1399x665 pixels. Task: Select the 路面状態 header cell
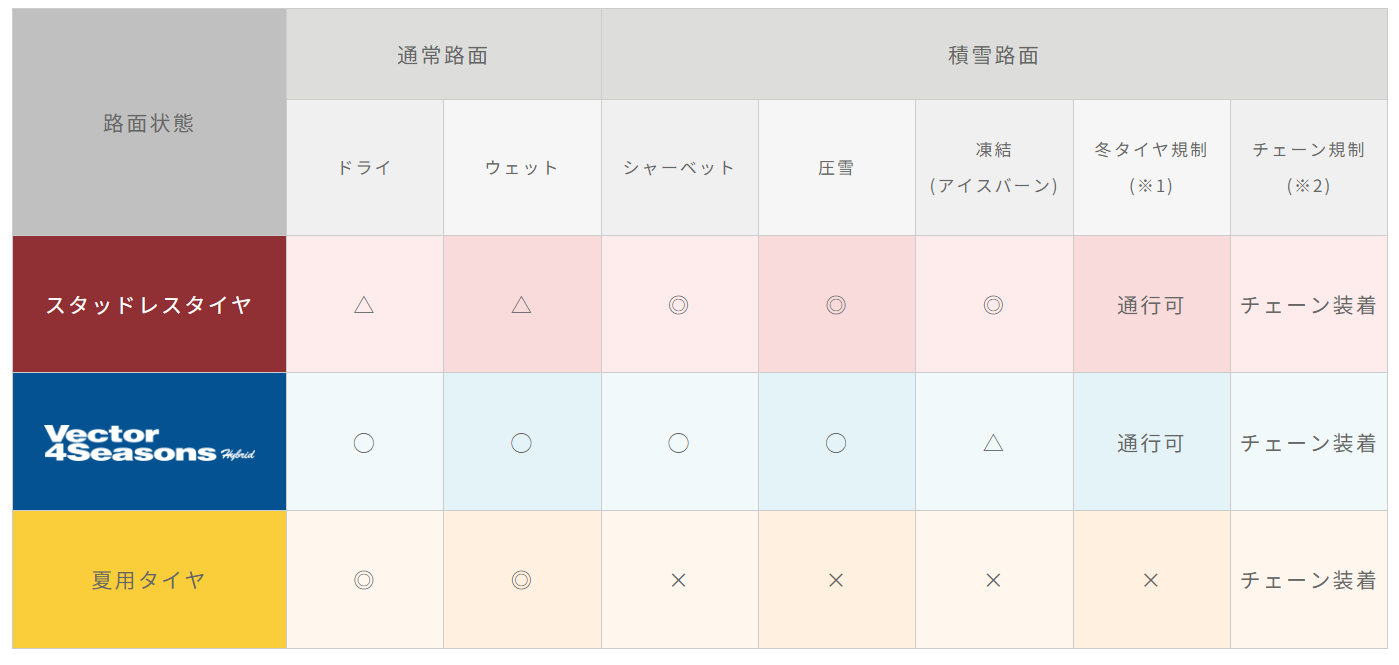pyautogui.click(x=149, y=124)
